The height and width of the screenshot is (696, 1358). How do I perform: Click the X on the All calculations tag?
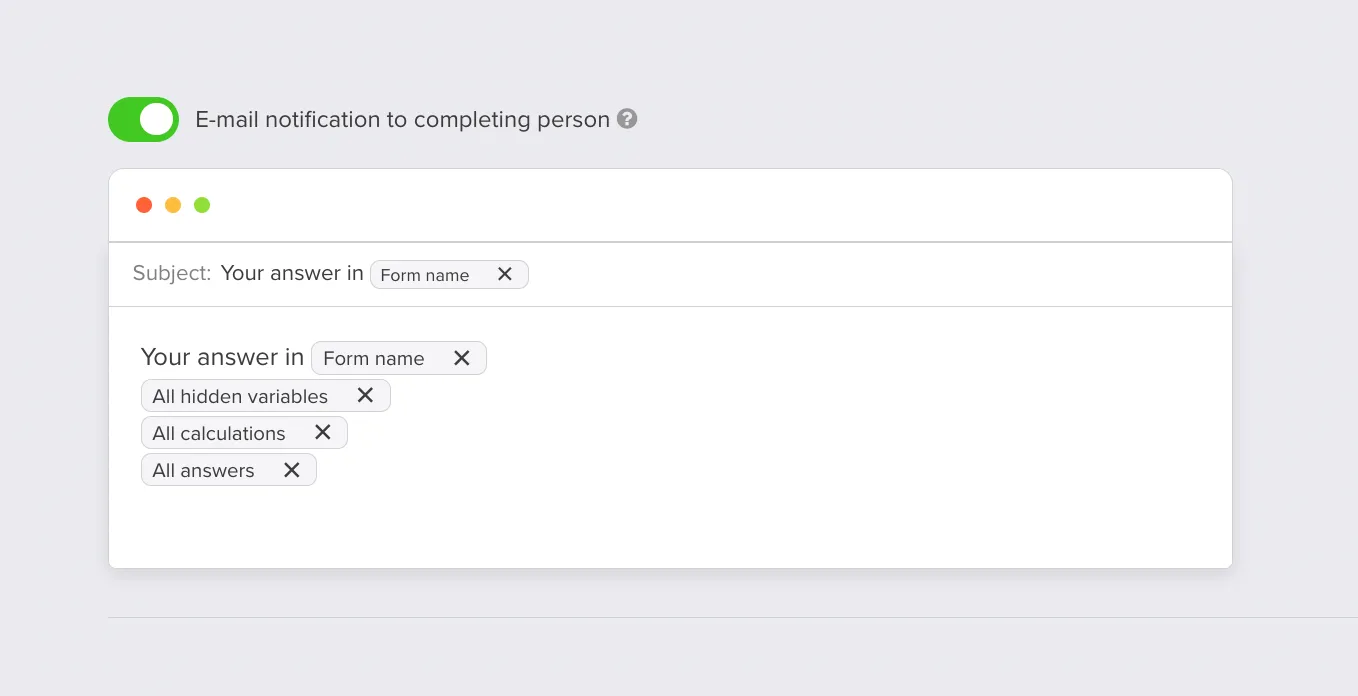(x=323, y=432)
